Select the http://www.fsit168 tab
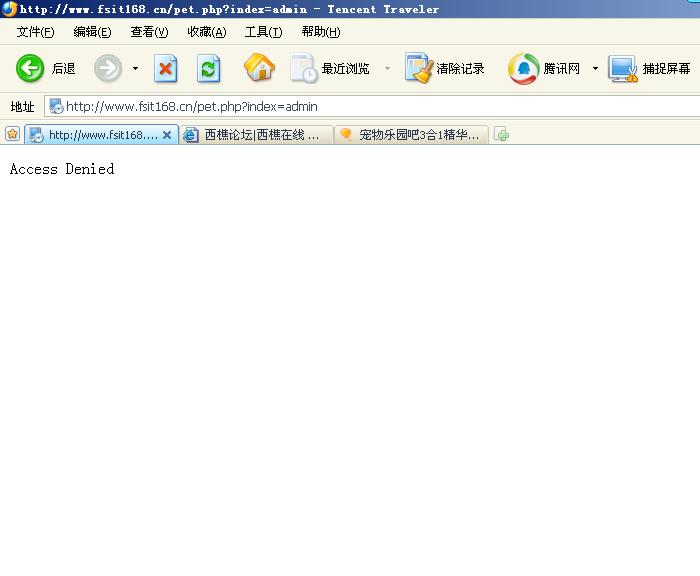Screen dimensions: 700x576 101,134
